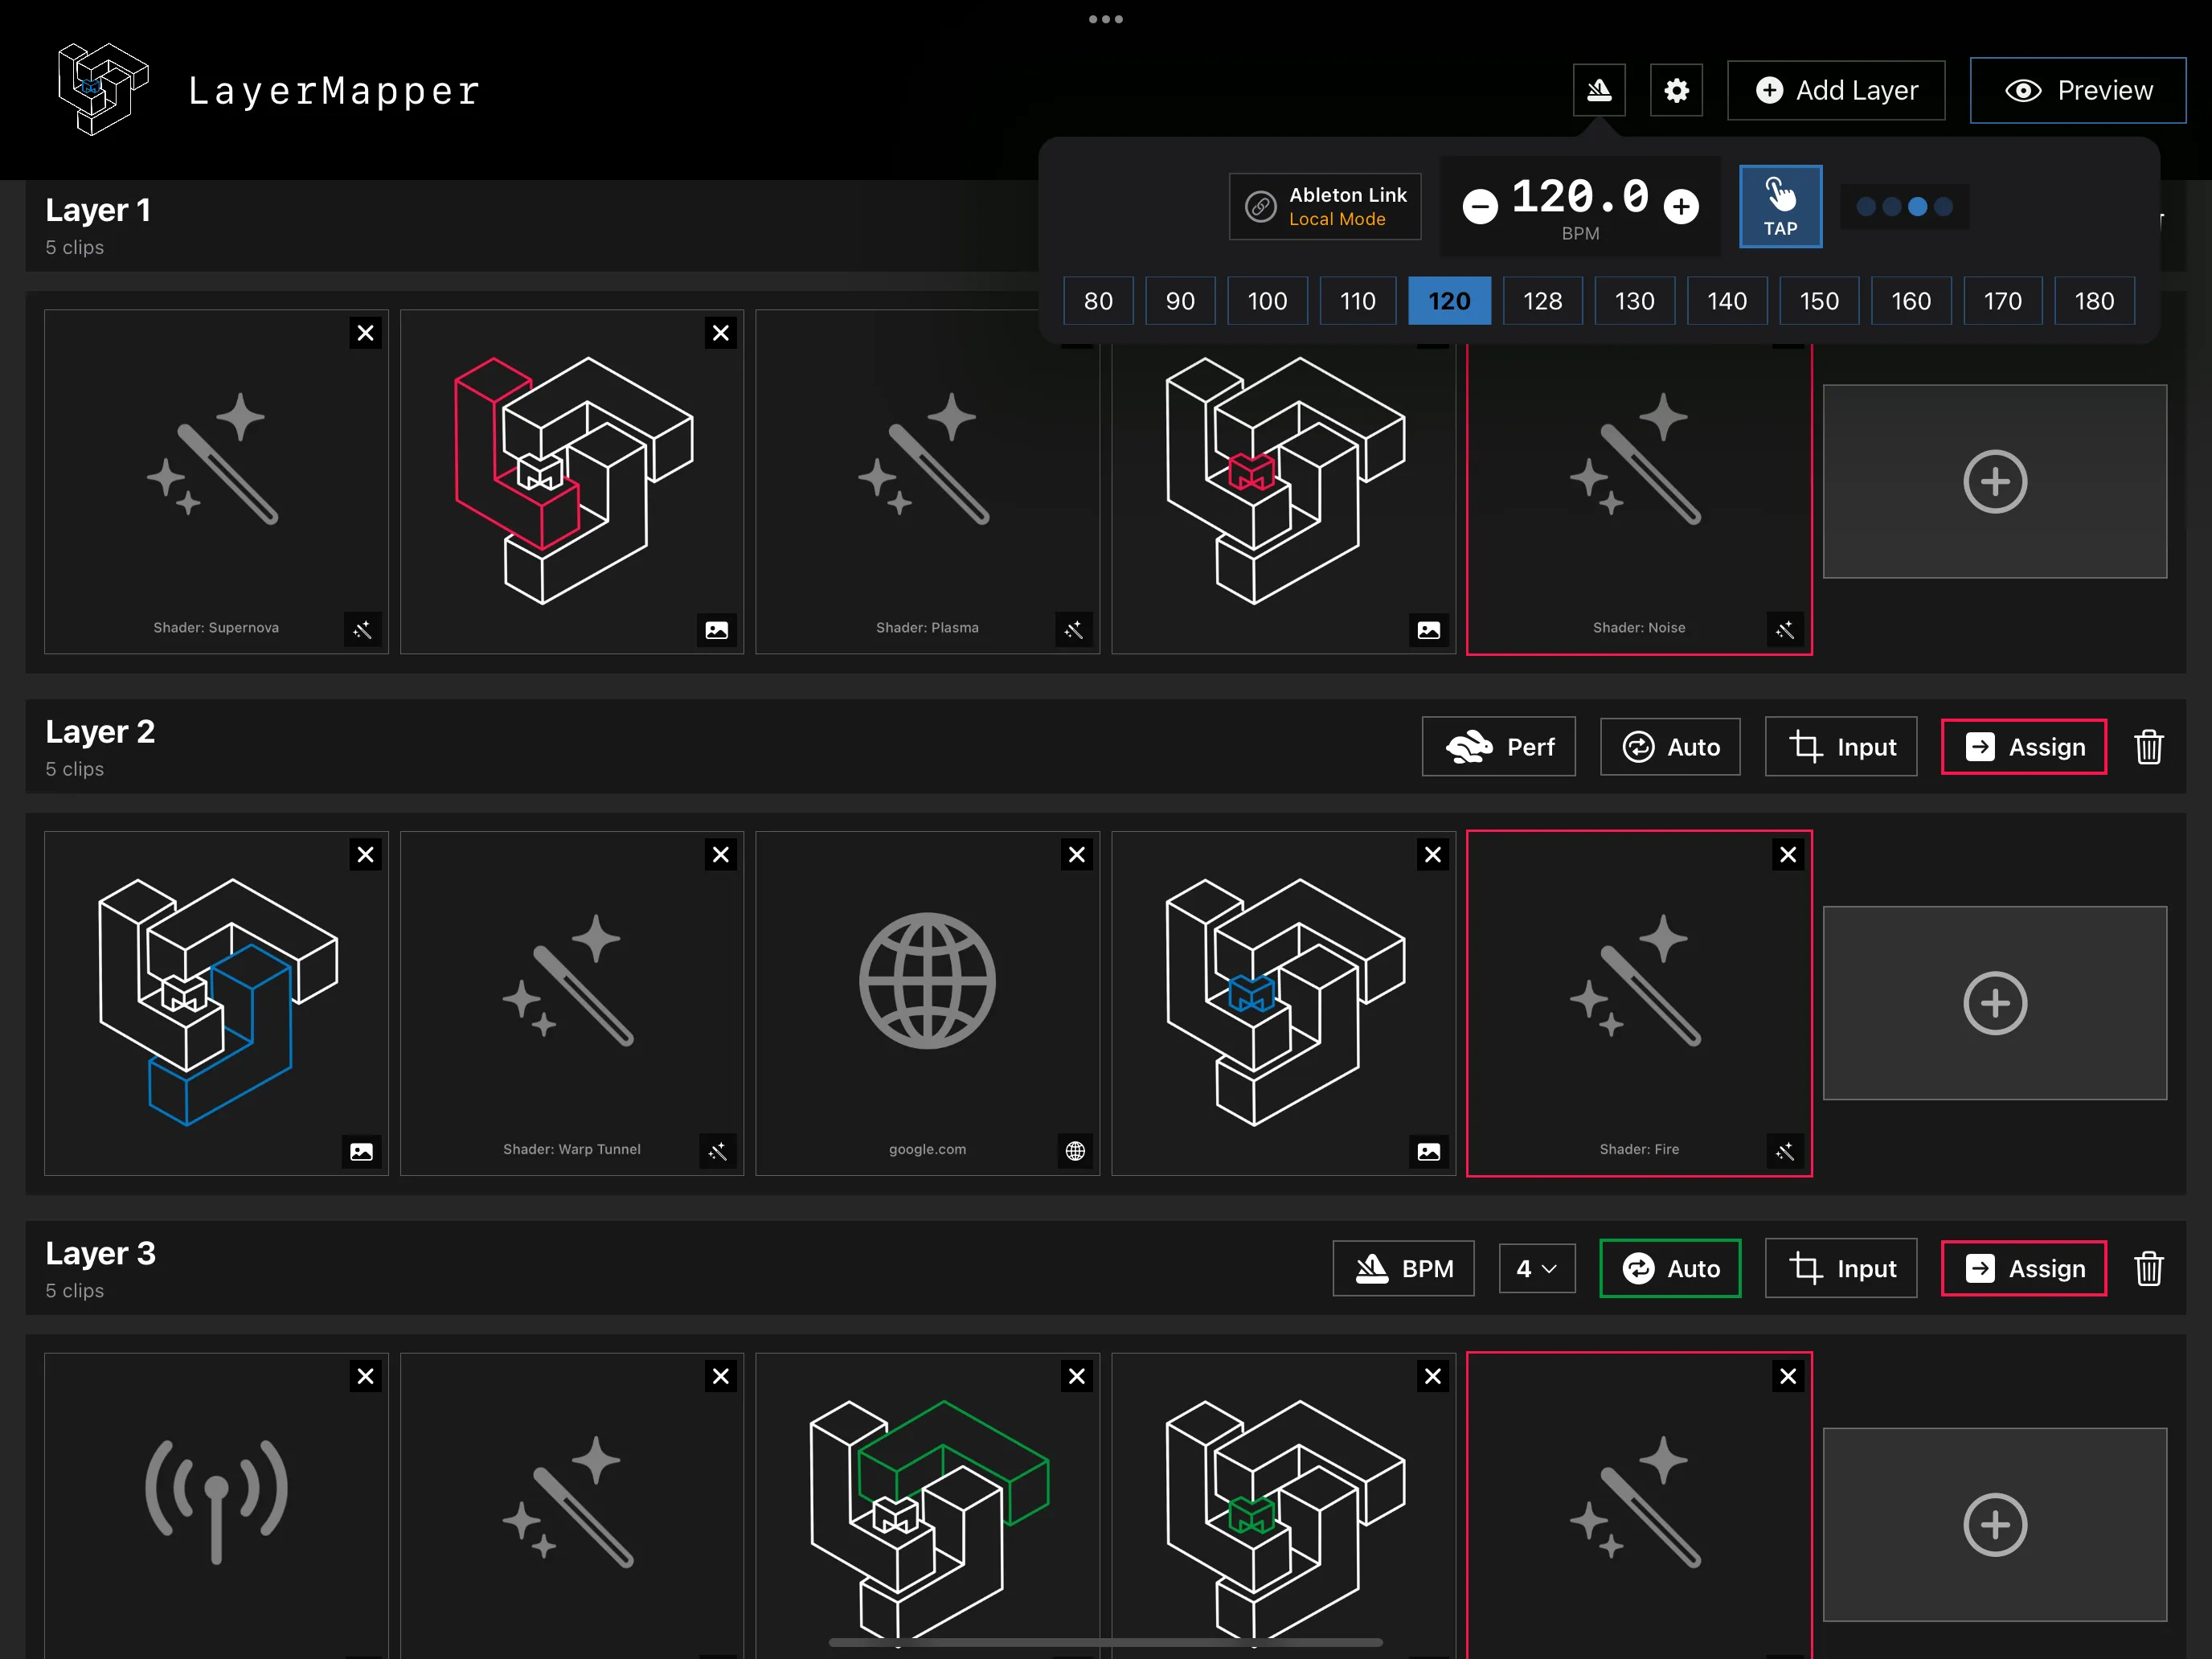Click the beat indicator dots
The image size is (2212, 1659).
click(1904, 207)
